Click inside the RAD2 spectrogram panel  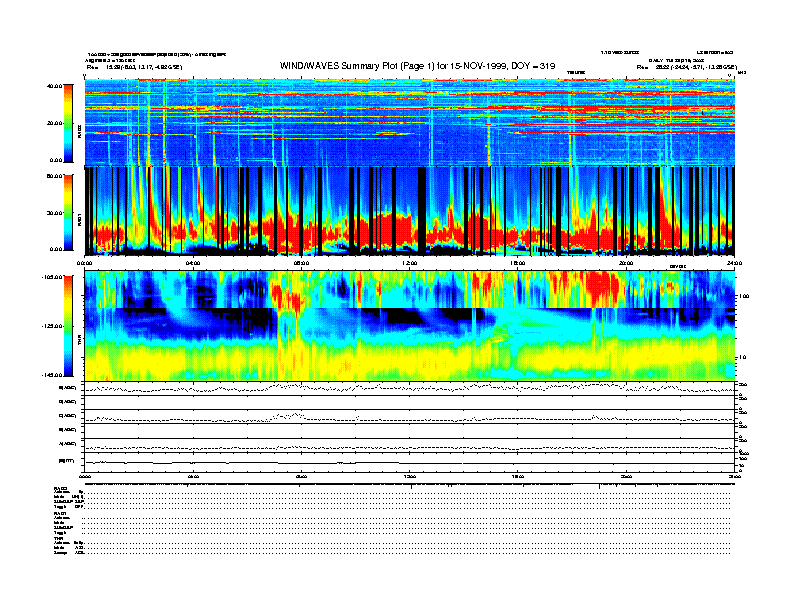tap(410, 122)
